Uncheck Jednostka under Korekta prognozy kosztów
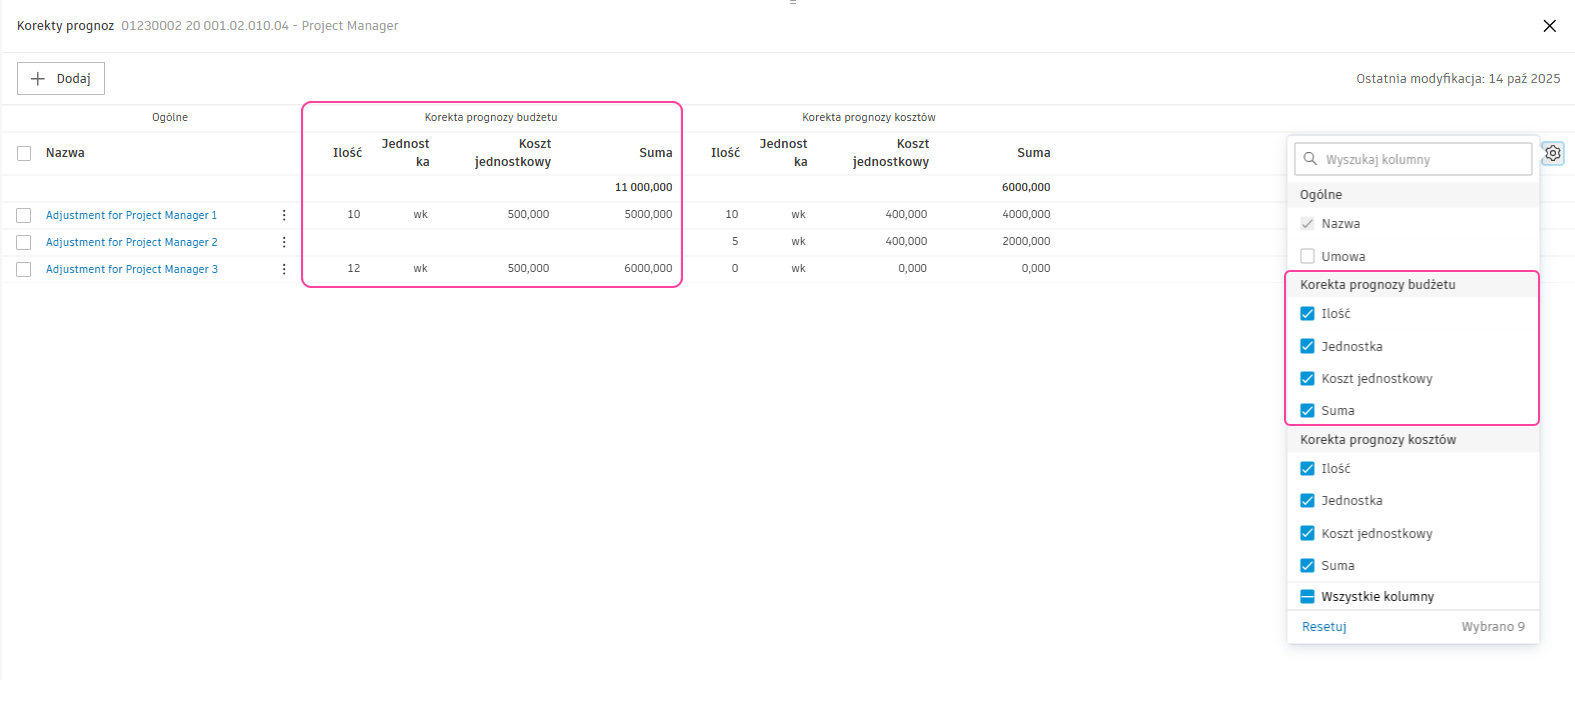Image resolution: width=1575 pixels, height=723 pixels. (x=1307, y=501)
